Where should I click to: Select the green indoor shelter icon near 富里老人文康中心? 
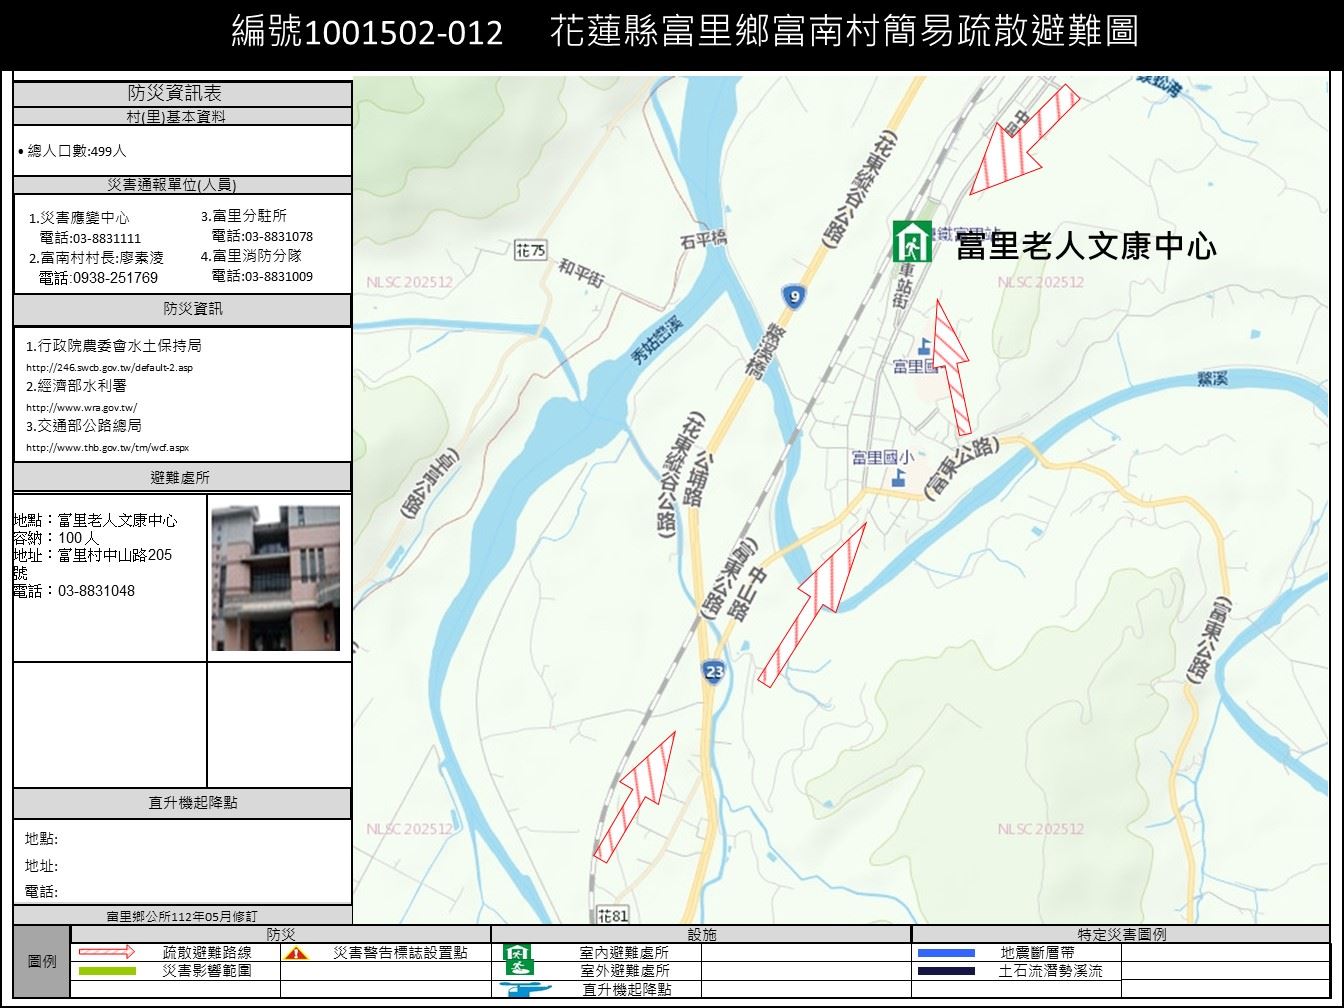tap(911, 240)
